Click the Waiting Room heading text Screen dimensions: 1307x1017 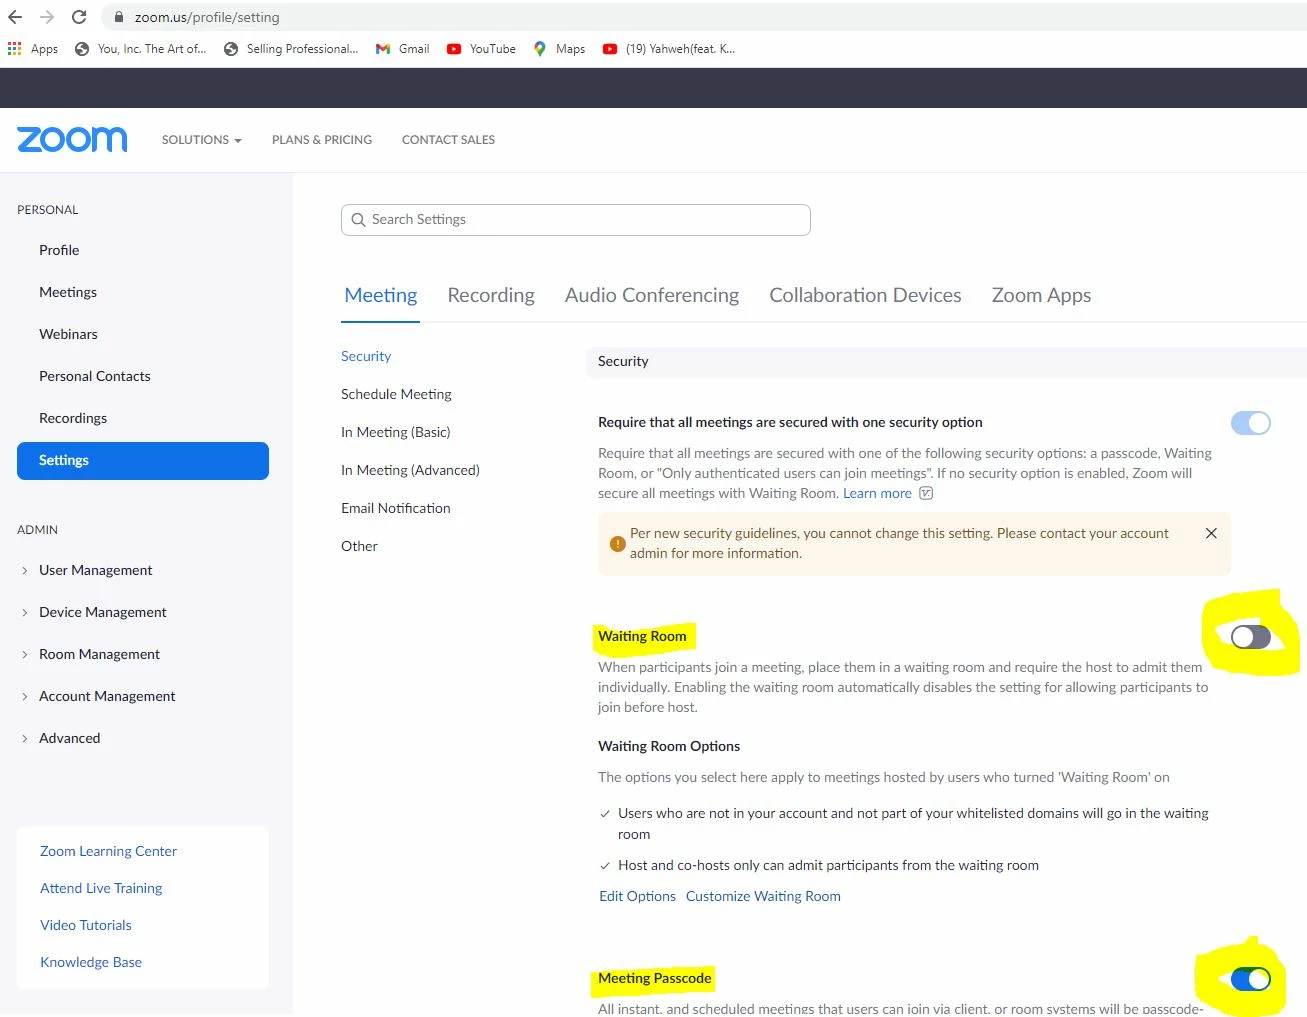(642, 636)
